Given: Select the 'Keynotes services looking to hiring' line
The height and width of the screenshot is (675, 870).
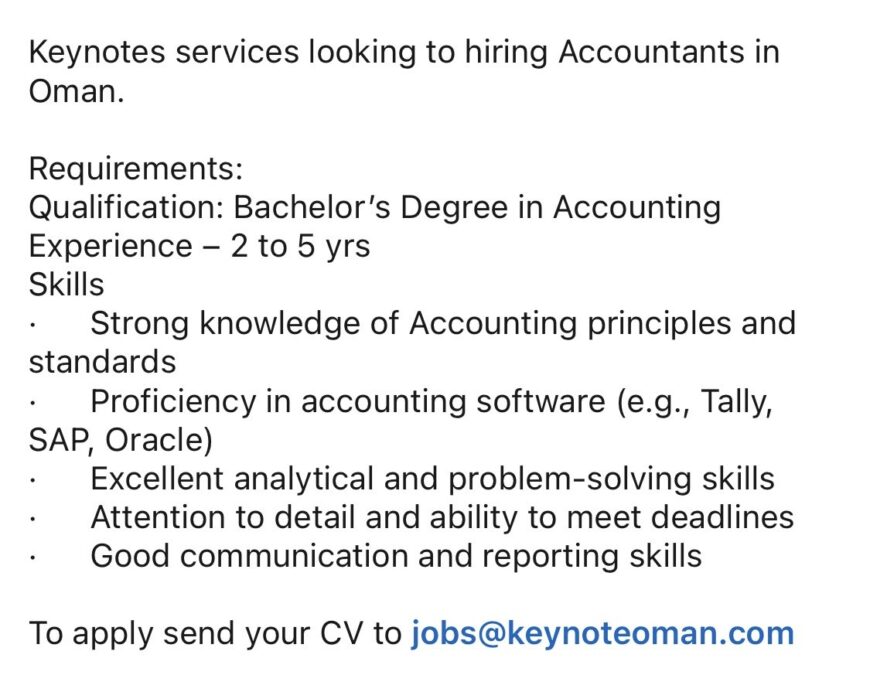Looking at the screenshot, I should [404, 53].
